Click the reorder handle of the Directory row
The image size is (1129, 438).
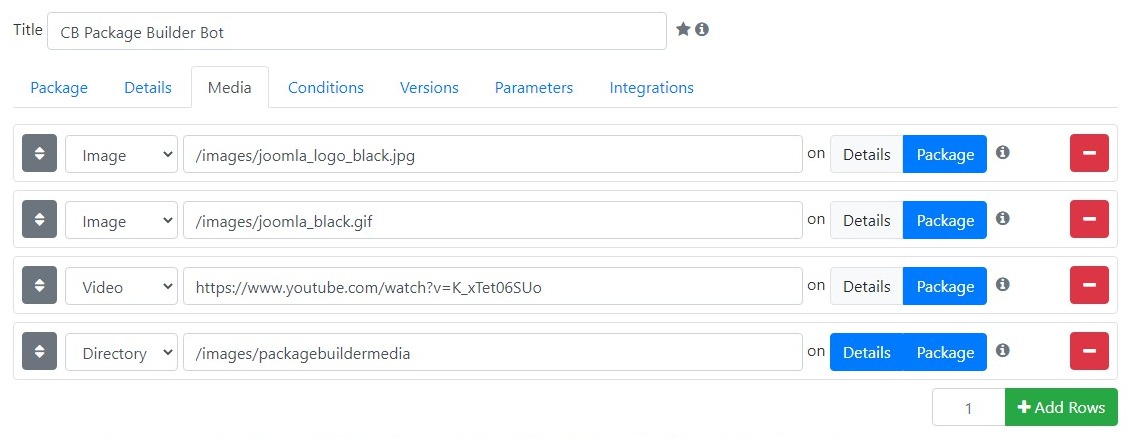[x=40, y=352]
